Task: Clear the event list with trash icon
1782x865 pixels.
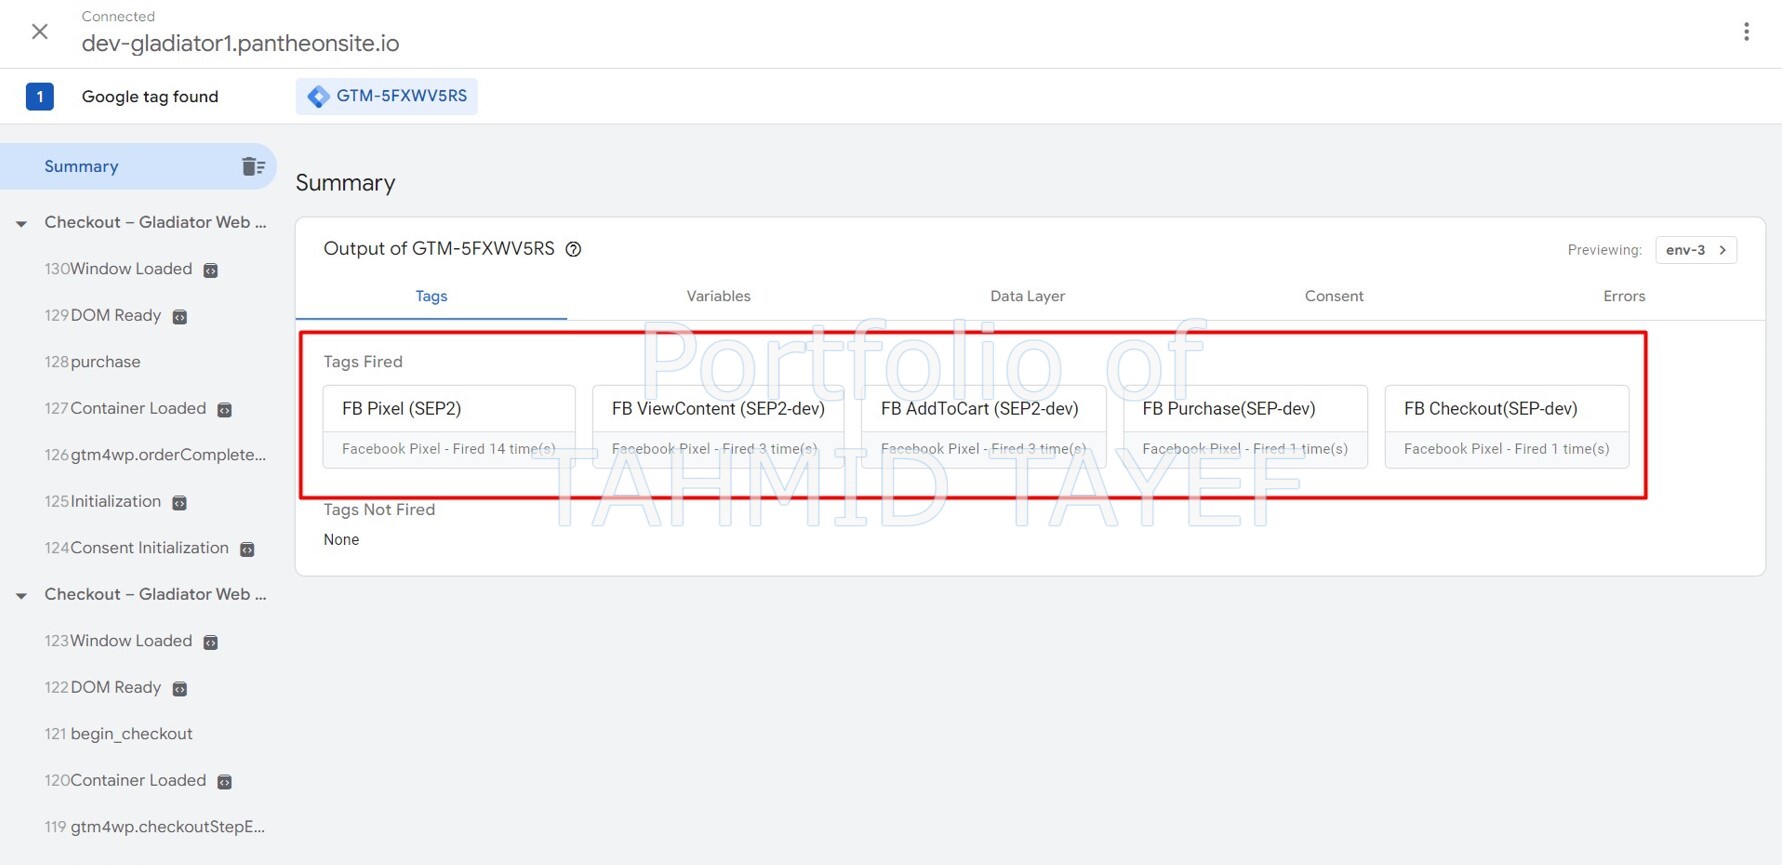Action: [x=253, y=167]
